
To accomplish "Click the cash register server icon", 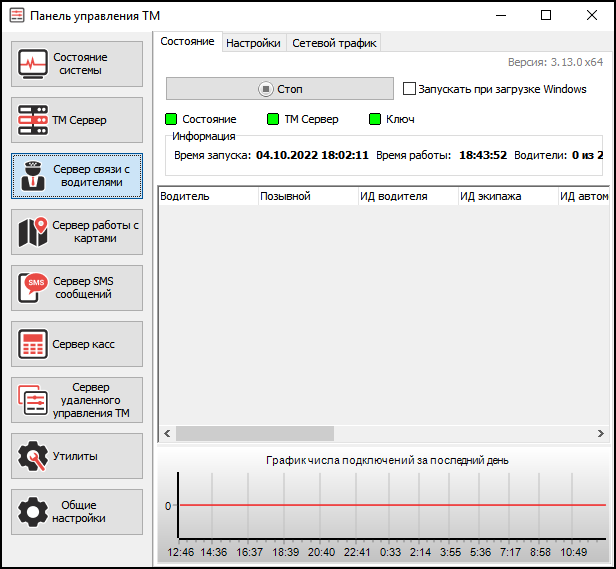I will (34, 344).
